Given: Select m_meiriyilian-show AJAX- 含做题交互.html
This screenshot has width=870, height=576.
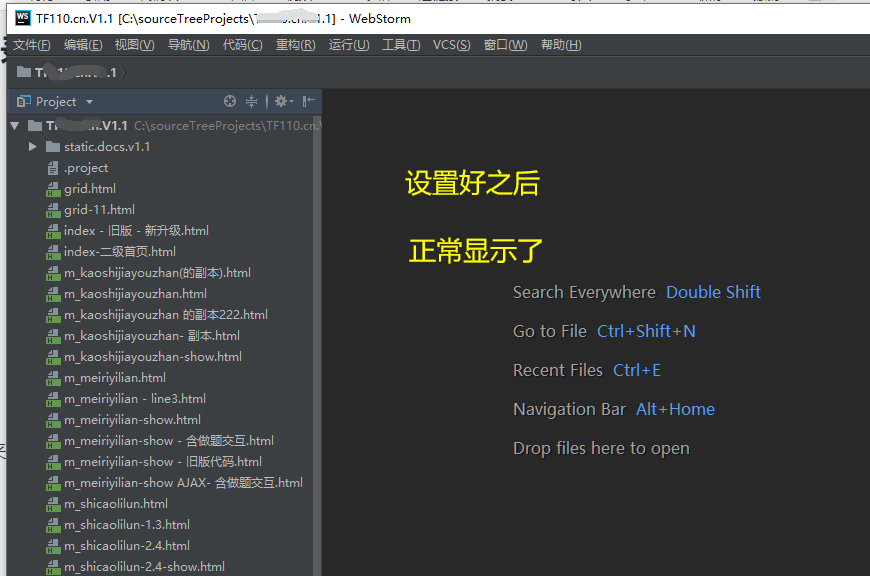Looking at the screenshot, I should click(x=183, y=483).
